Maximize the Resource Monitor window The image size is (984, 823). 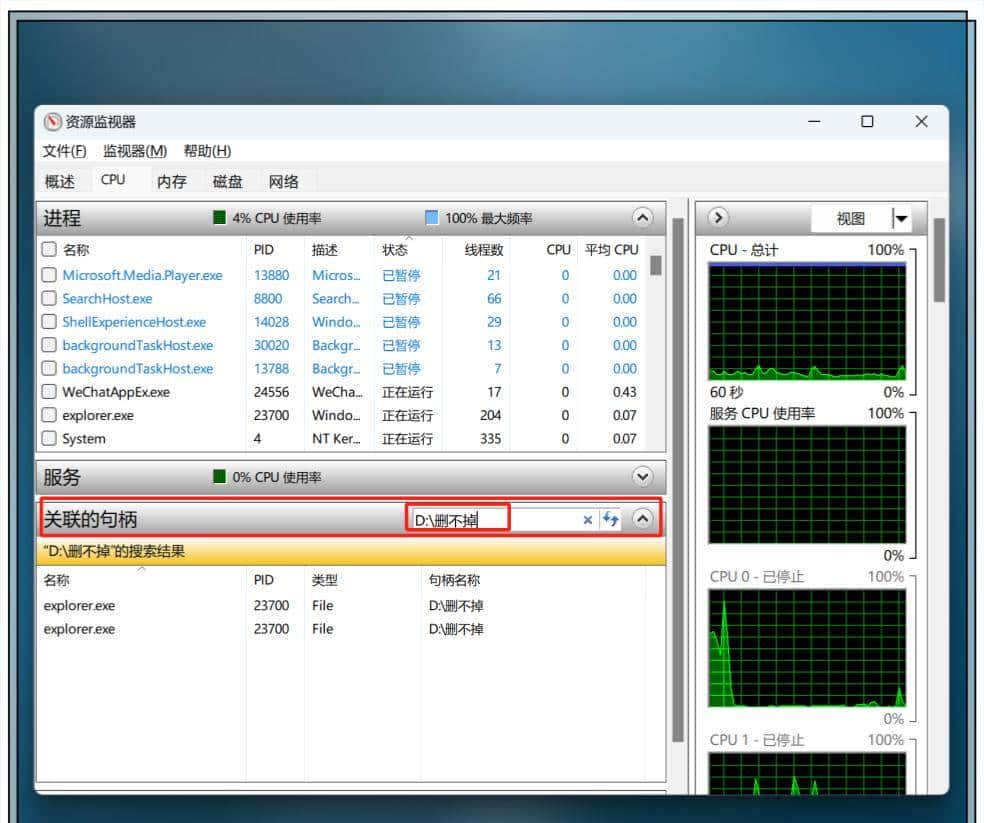[x=867, y=122]
